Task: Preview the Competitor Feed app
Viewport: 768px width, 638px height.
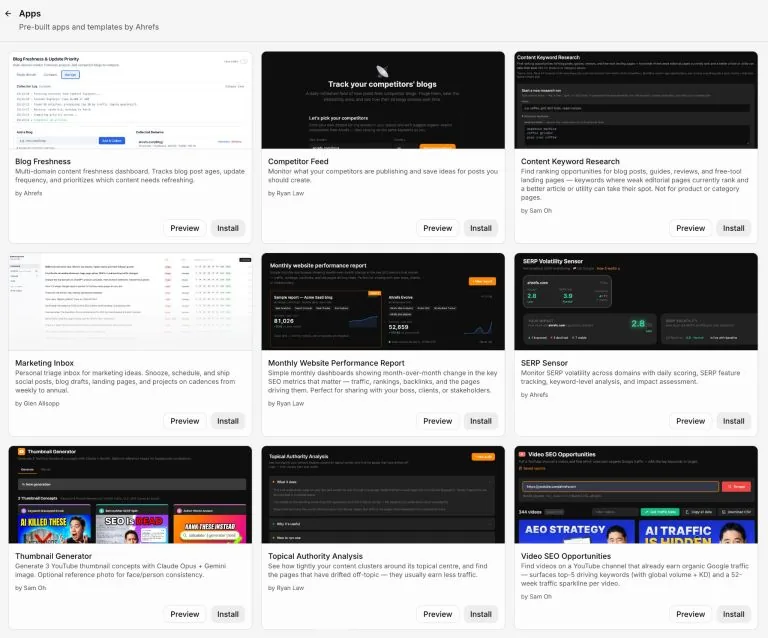Action: click(437, 228)
